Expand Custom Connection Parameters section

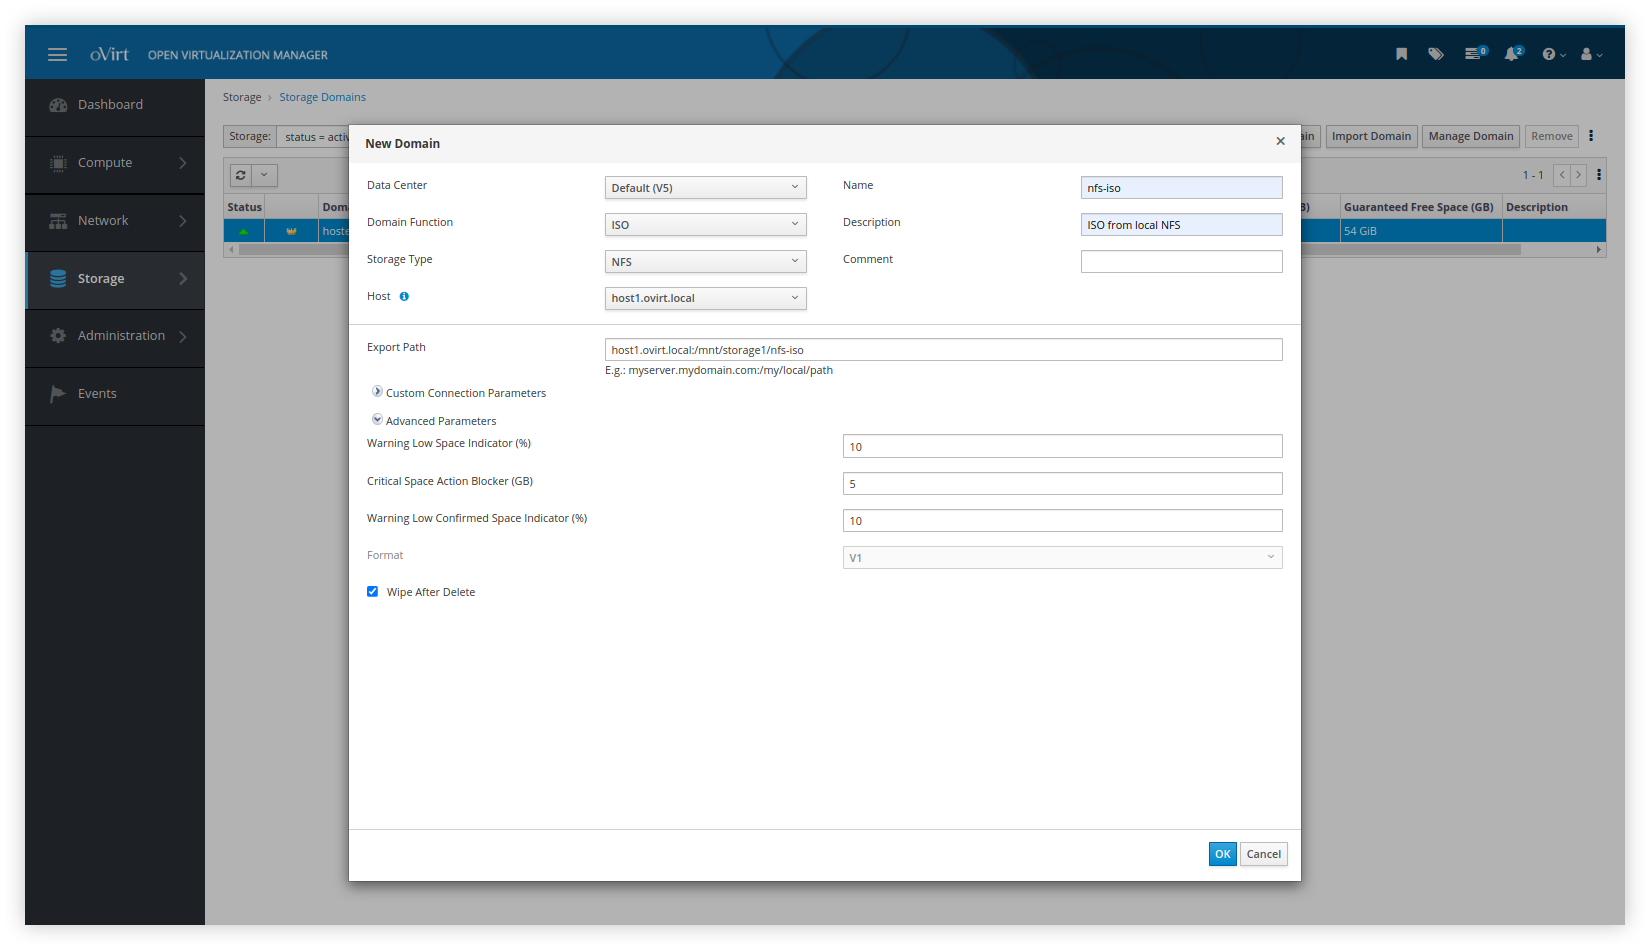coord(377,392)
